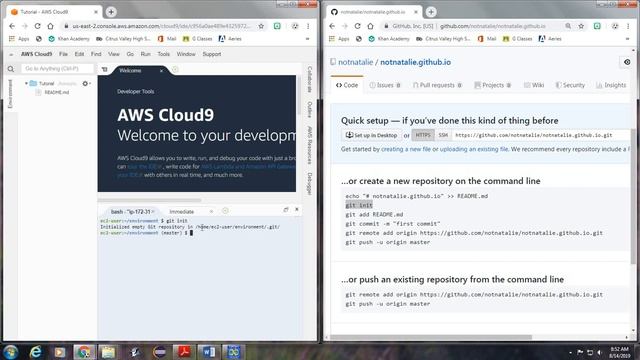
Task: Open the Find menu in Cloud9
Action: tap(96, 54)
